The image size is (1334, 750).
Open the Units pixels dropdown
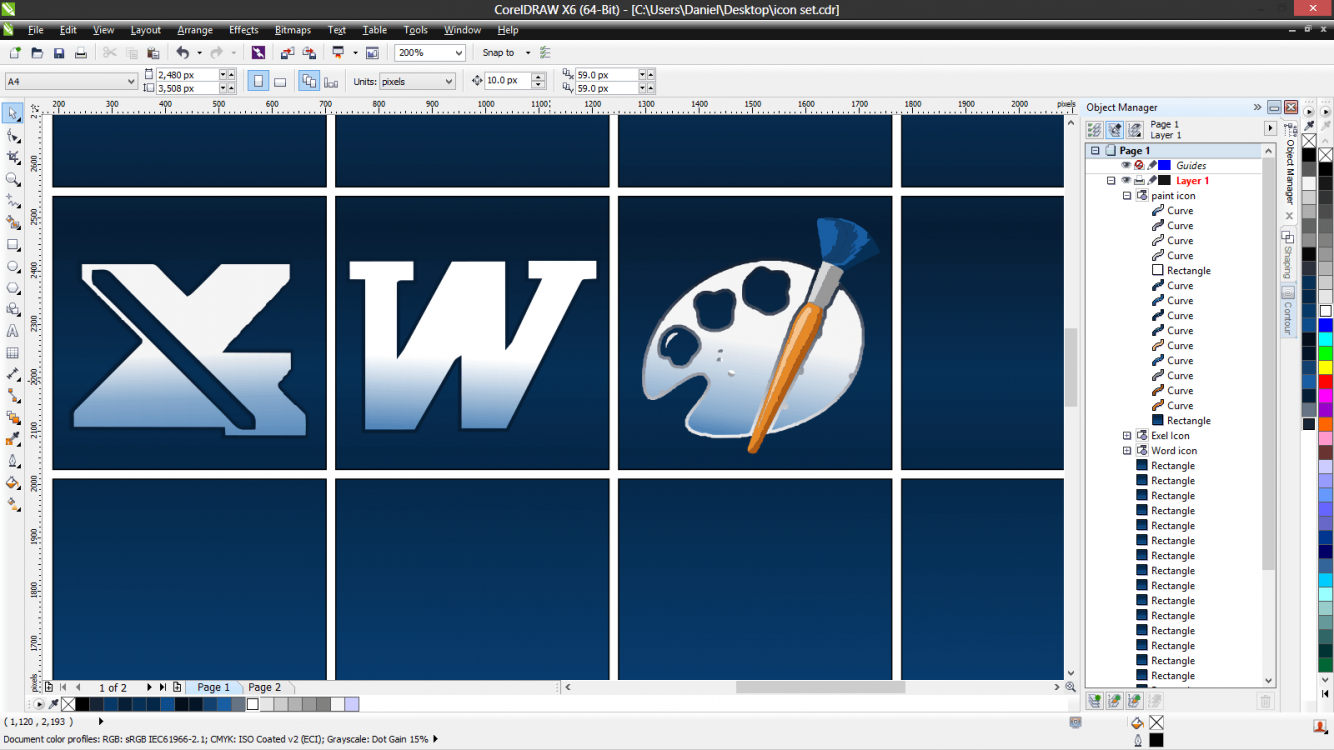(449, 81)
